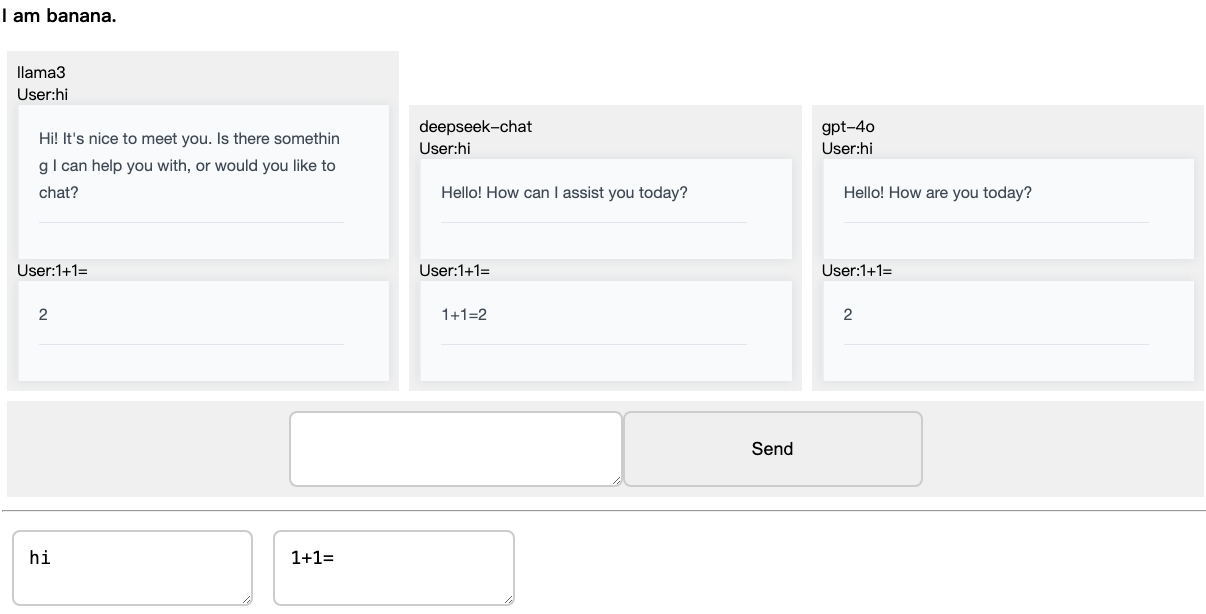Click gpt-4o's answer '2'
1206x614 pixels.
pos(848,314)
